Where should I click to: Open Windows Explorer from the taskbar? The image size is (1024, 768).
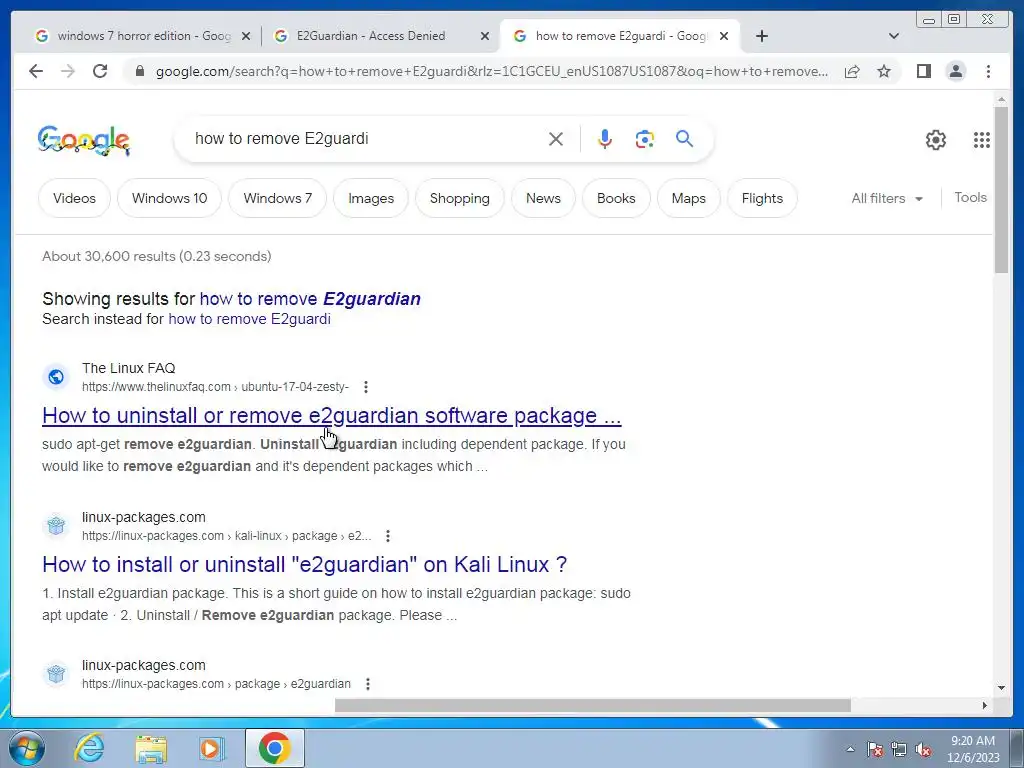(151, 748)
